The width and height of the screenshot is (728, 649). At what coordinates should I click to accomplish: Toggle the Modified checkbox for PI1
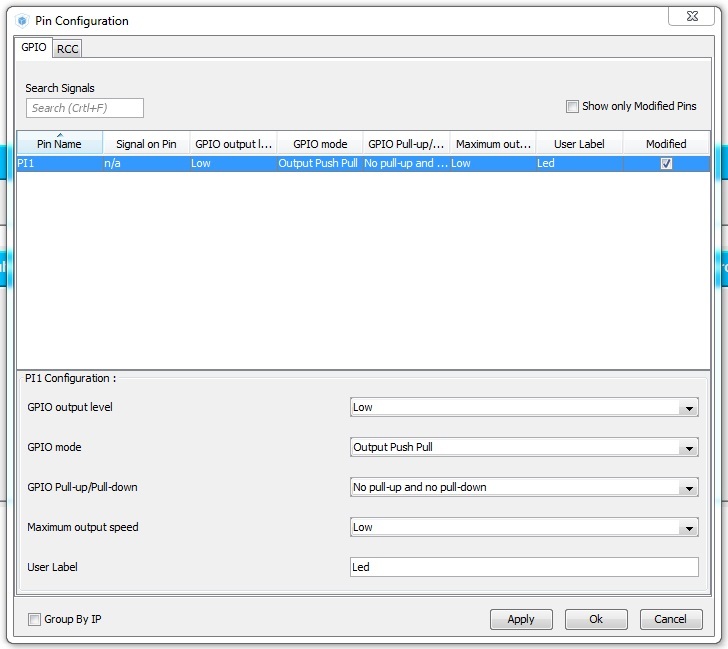[666, 163]
